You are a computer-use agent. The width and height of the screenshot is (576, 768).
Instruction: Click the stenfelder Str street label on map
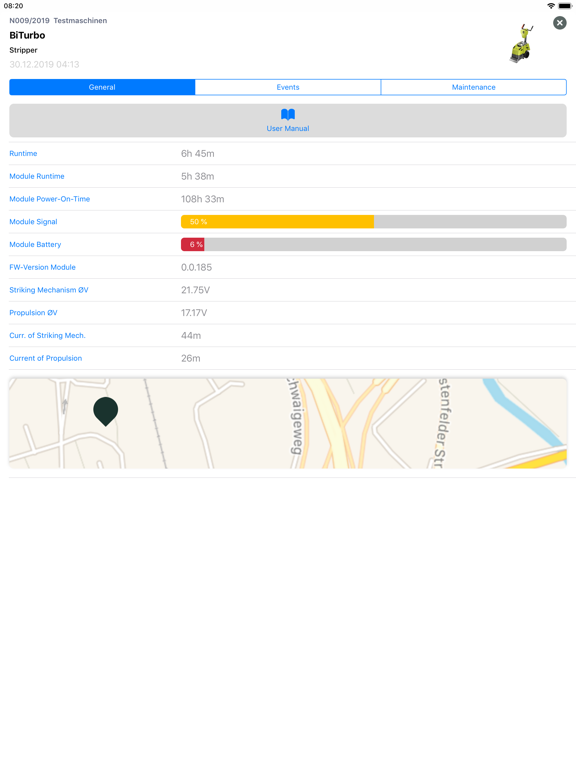pos(442,423)
